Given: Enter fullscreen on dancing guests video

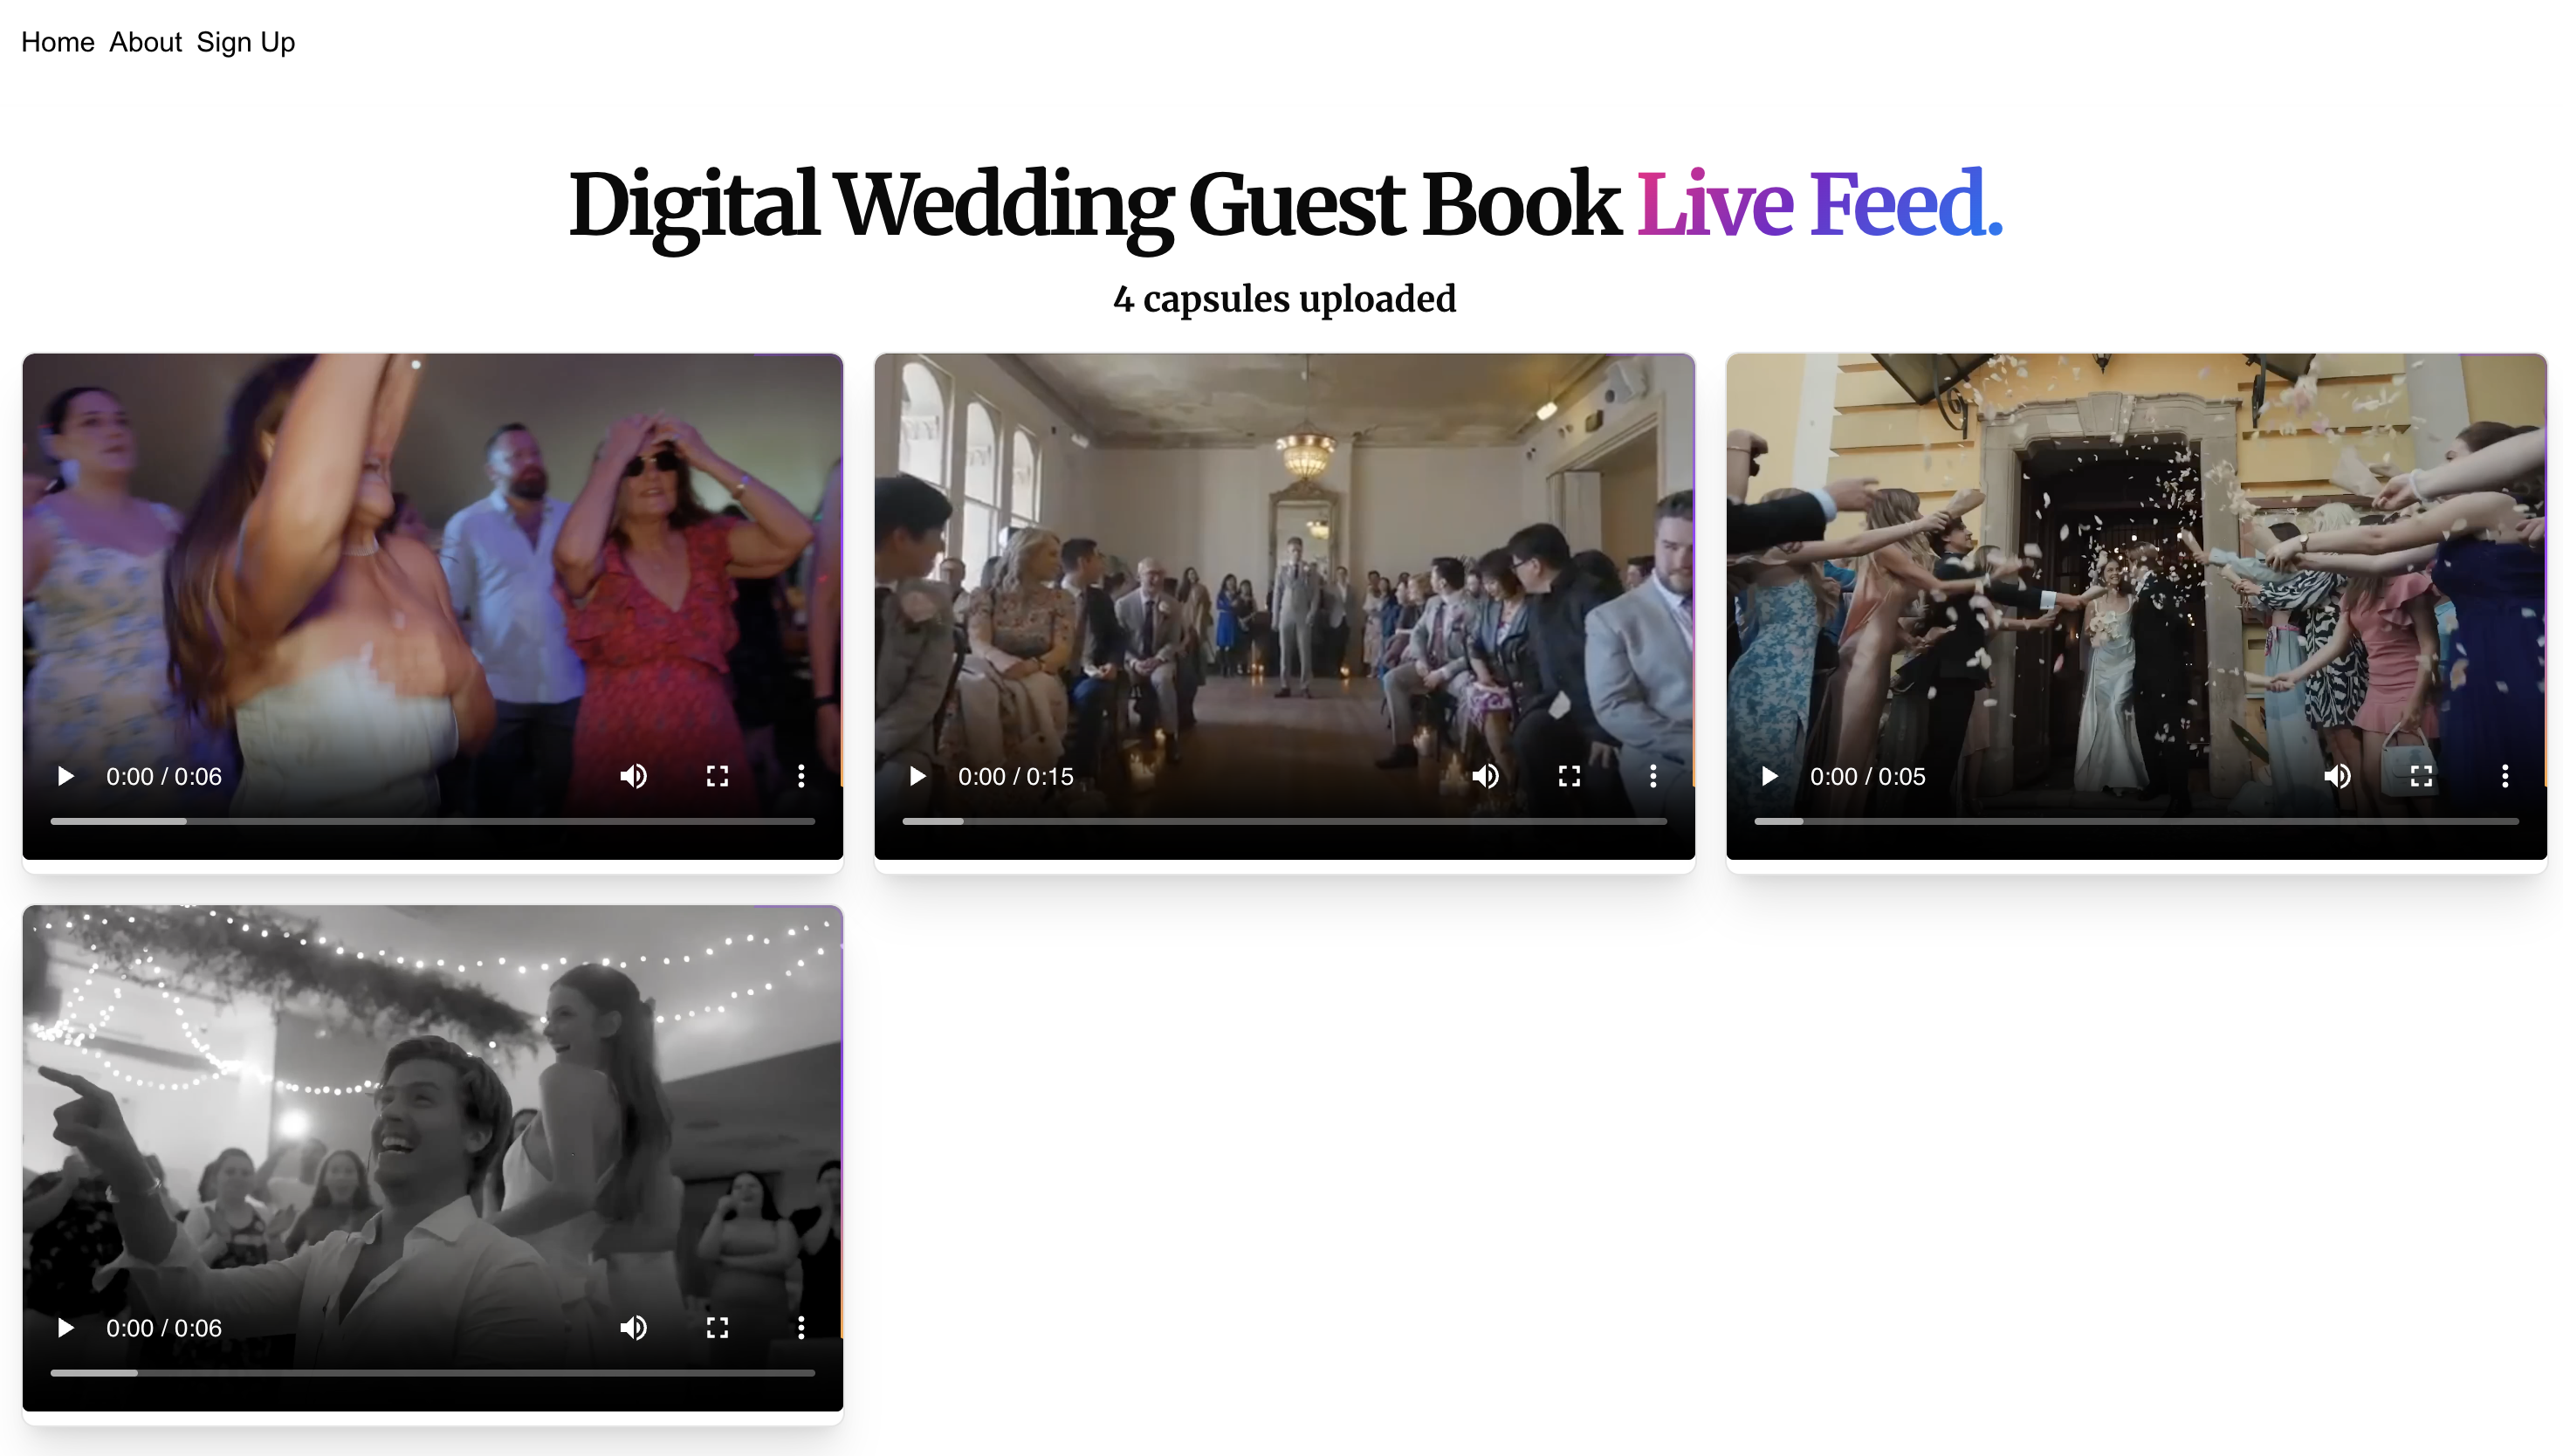Looking at the screenshot, I should (x=717, y=776).
